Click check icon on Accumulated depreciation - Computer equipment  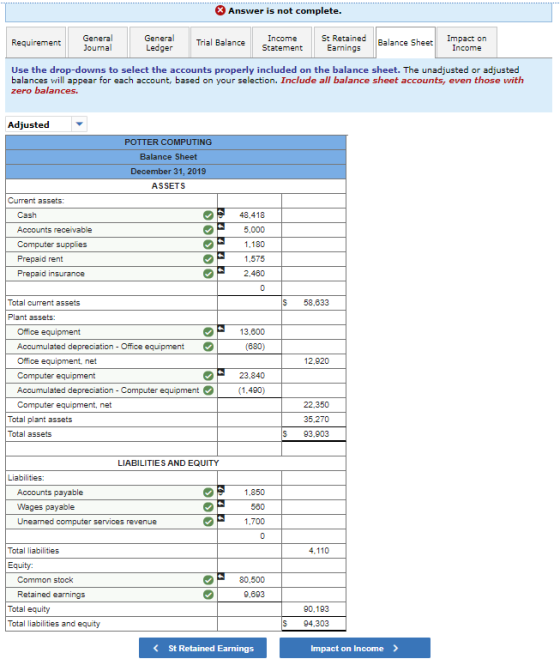click(x=208, y=390)
